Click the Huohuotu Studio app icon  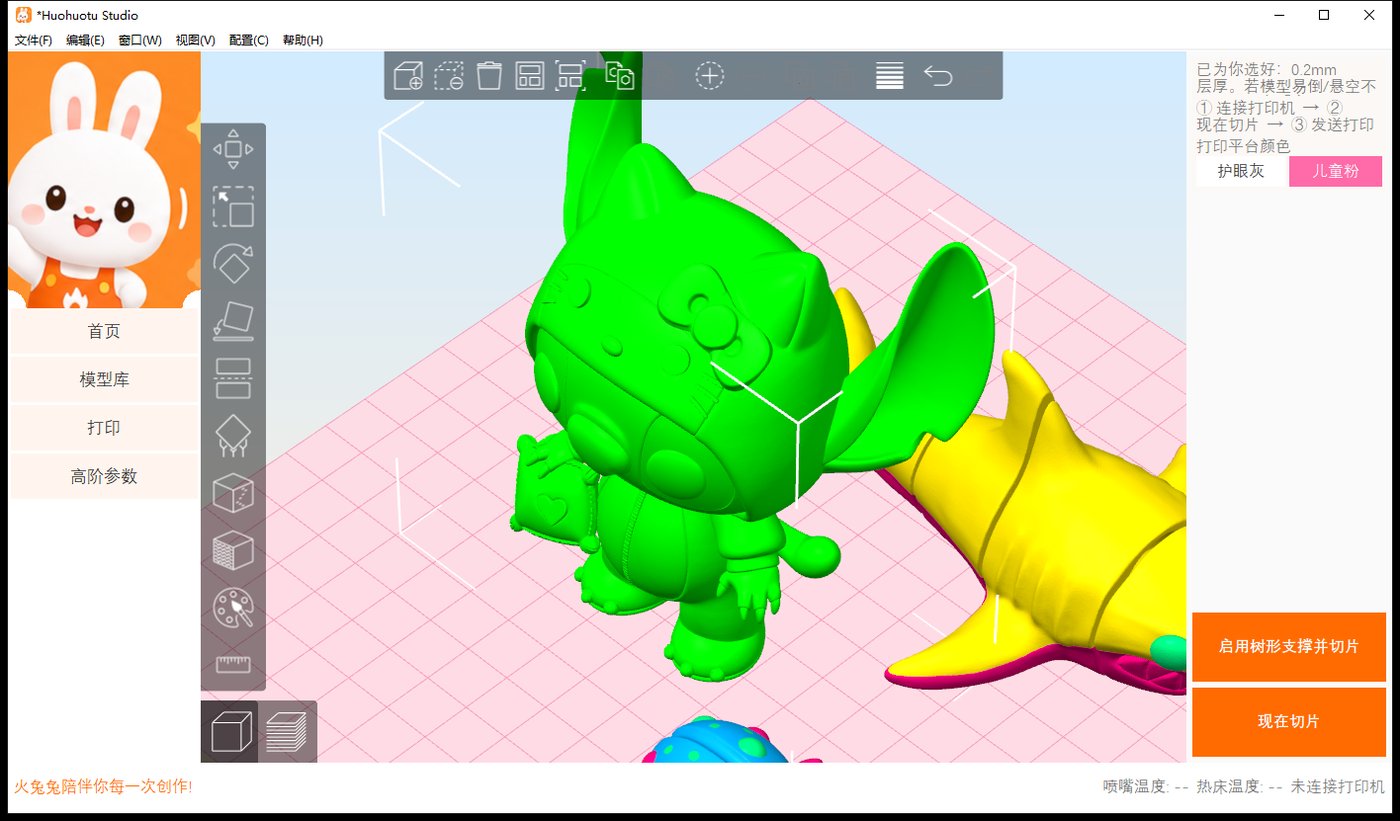(x=22, y=15)
